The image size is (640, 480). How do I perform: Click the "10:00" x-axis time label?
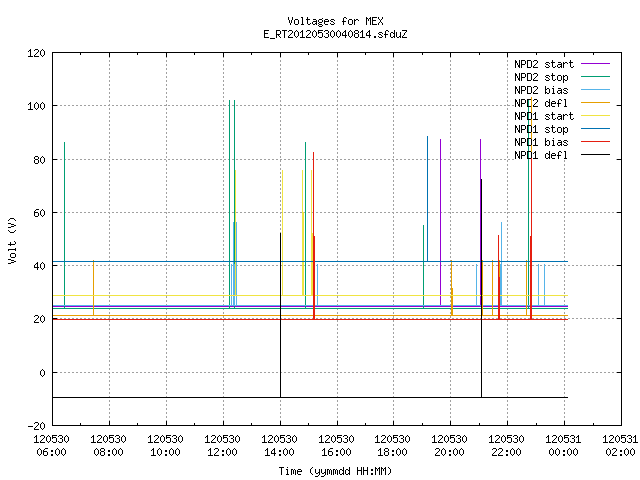click(x=165, y=453)
